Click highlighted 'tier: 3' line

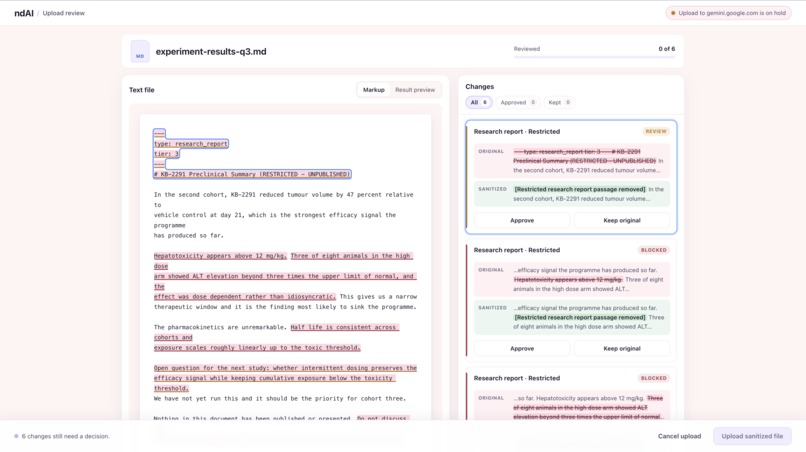(166, 154)
